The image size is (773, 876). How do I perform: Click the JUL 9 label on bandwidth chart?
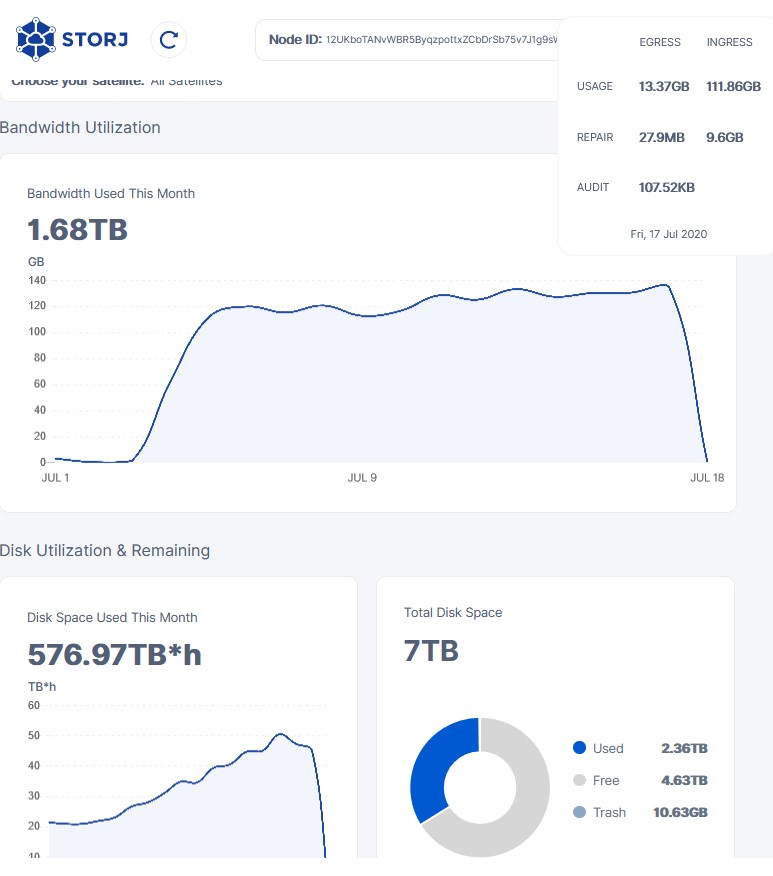point(362,478)
